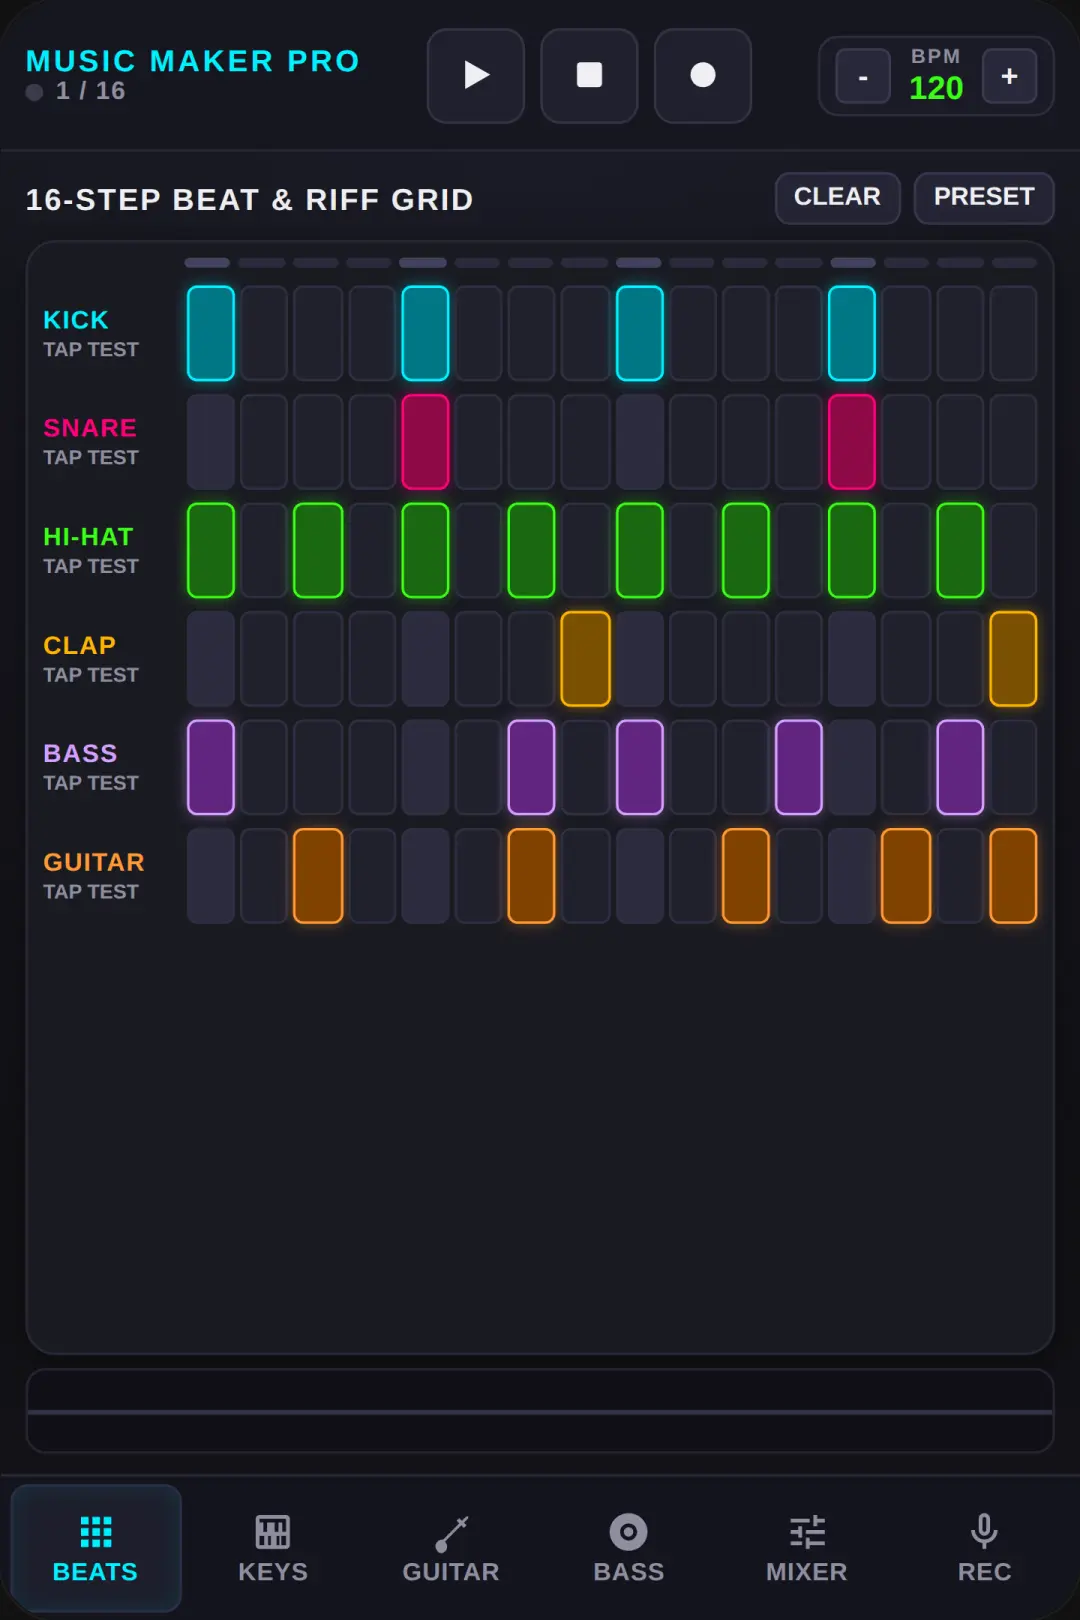Viewport: 1080px width, 1620px height.
Task: Switch to the Bass tab
Action: 629,1549
